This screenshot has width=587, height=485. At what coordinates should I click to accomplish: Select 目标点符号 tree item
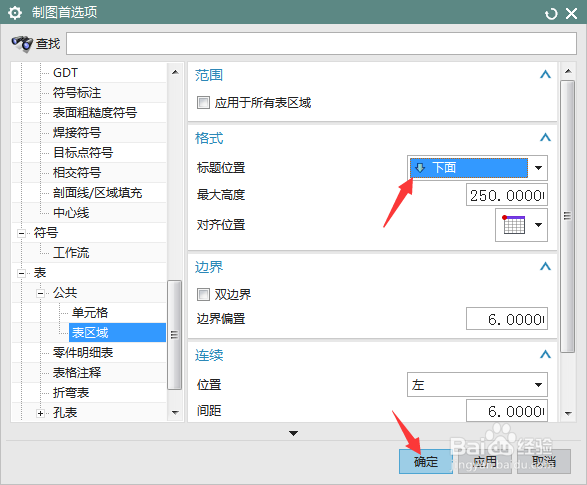click(x=83, y=153)
